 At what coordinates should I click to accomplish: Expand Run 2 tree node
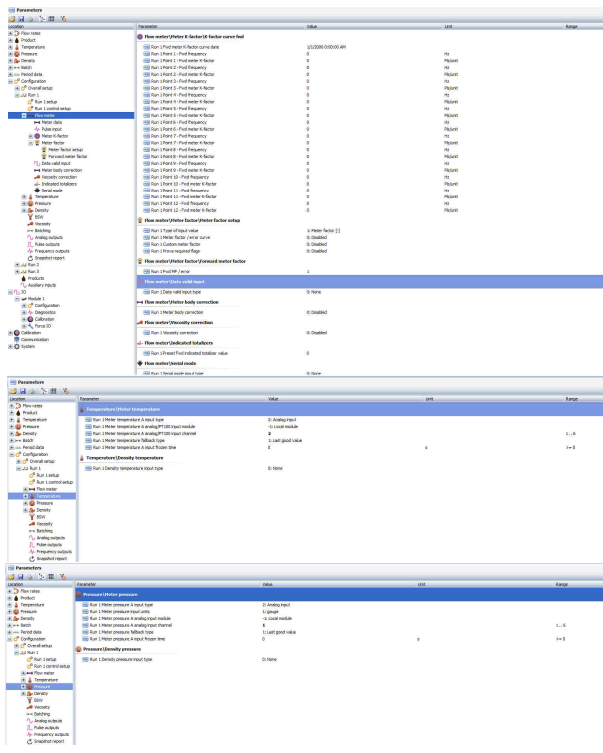[x=17, y=265]
